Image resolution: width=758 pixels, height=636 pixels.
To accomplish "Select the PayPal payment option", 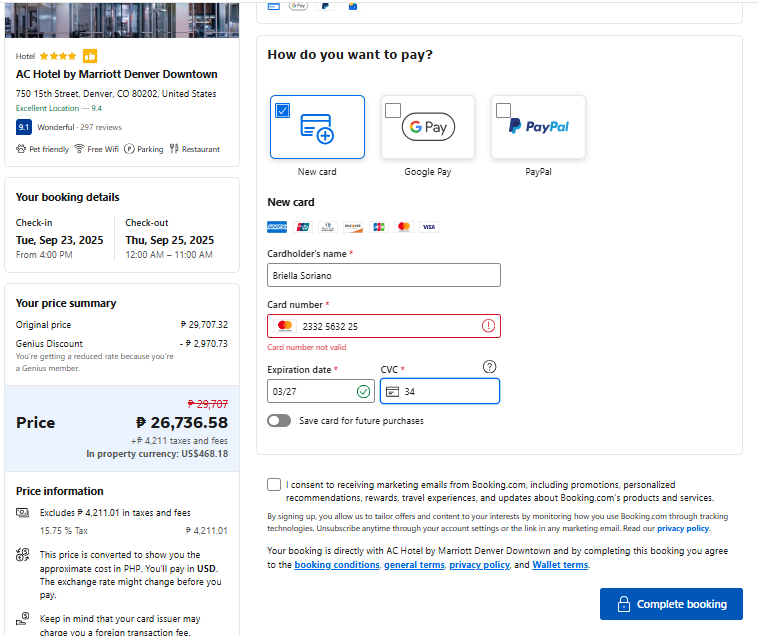I will click(x=538, y=127).
